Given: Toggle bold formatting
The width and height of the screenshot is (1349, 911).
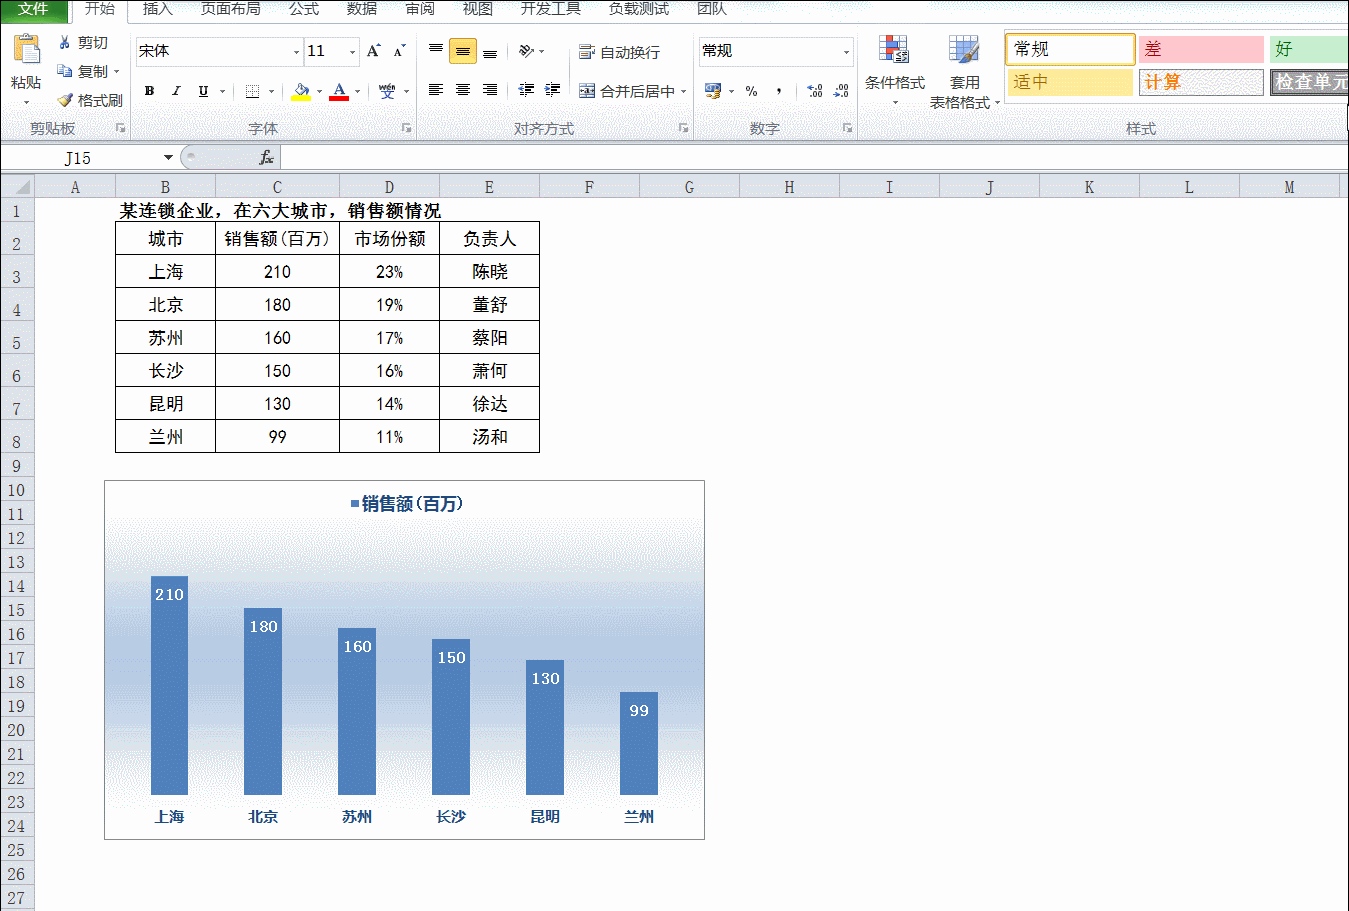Looking at the screenshot, I should pos(149,91).
